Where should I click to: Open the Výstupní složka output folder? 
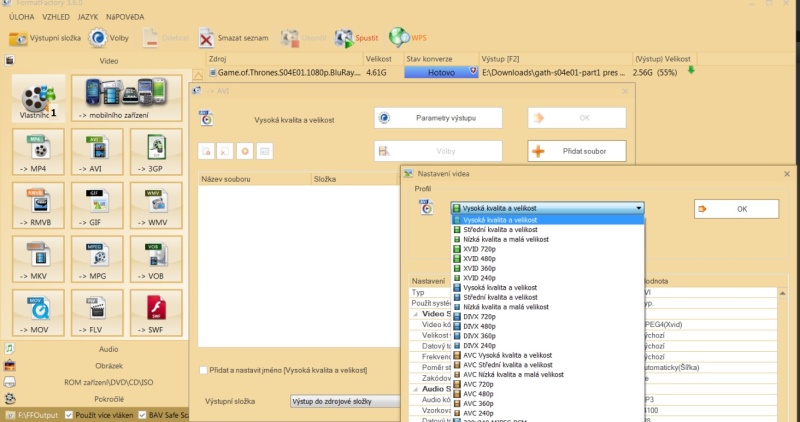(45, 38)
